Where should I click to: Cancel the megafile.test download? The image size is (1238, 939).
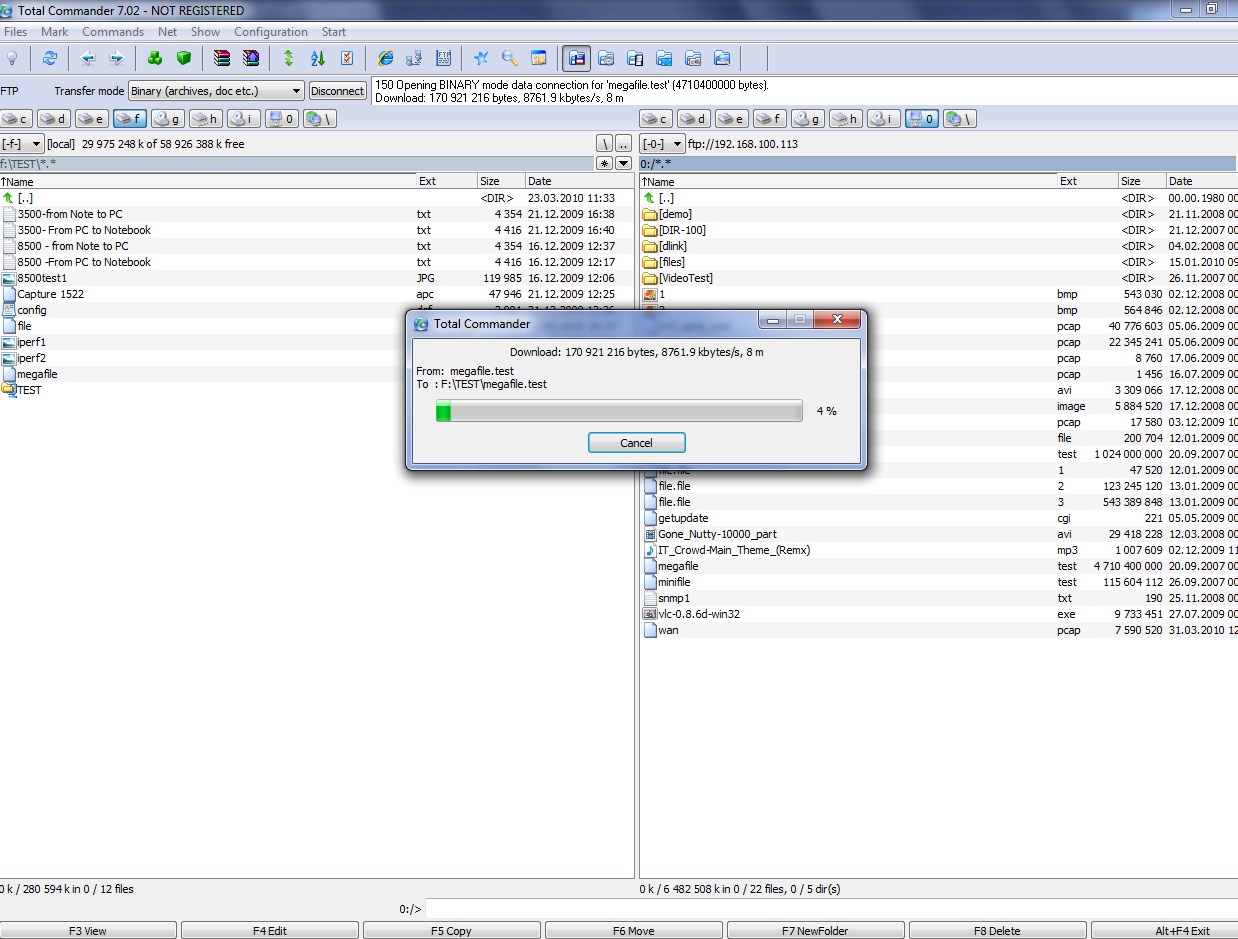[636, 443]
